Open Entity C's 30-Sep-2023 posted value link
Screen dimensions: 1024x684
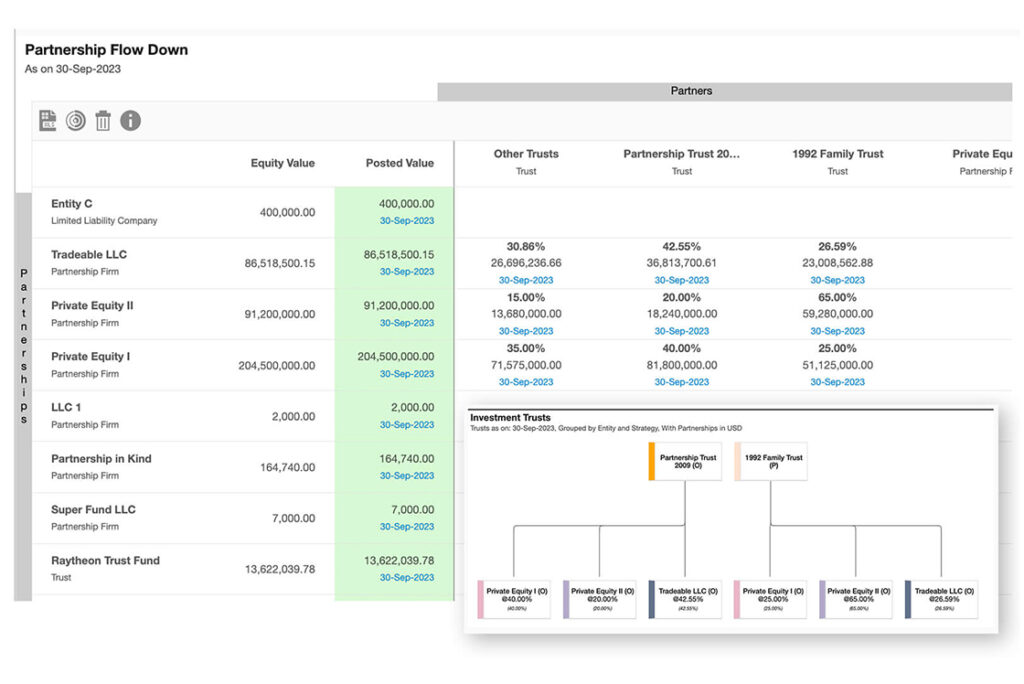pyautogui.click(x=406, y=220)
